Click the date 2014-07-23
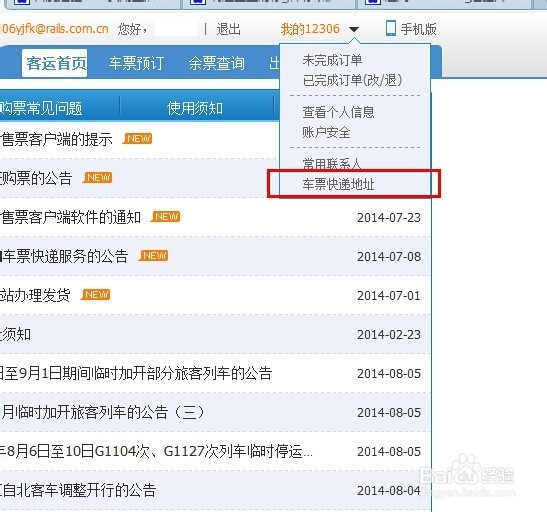 click(x=389, y=218)
